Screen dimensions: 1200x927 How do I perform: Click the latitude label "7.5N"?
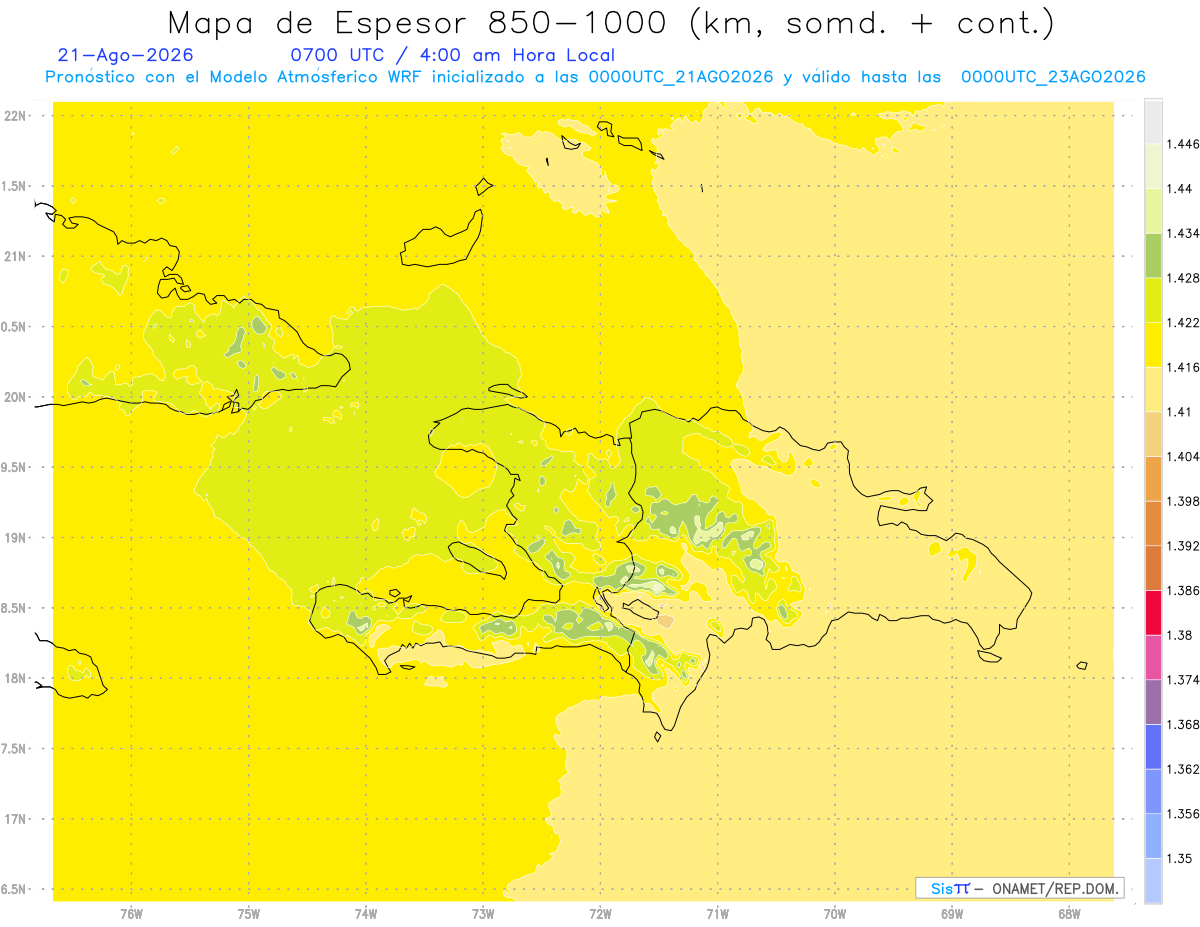pos(15,749)
